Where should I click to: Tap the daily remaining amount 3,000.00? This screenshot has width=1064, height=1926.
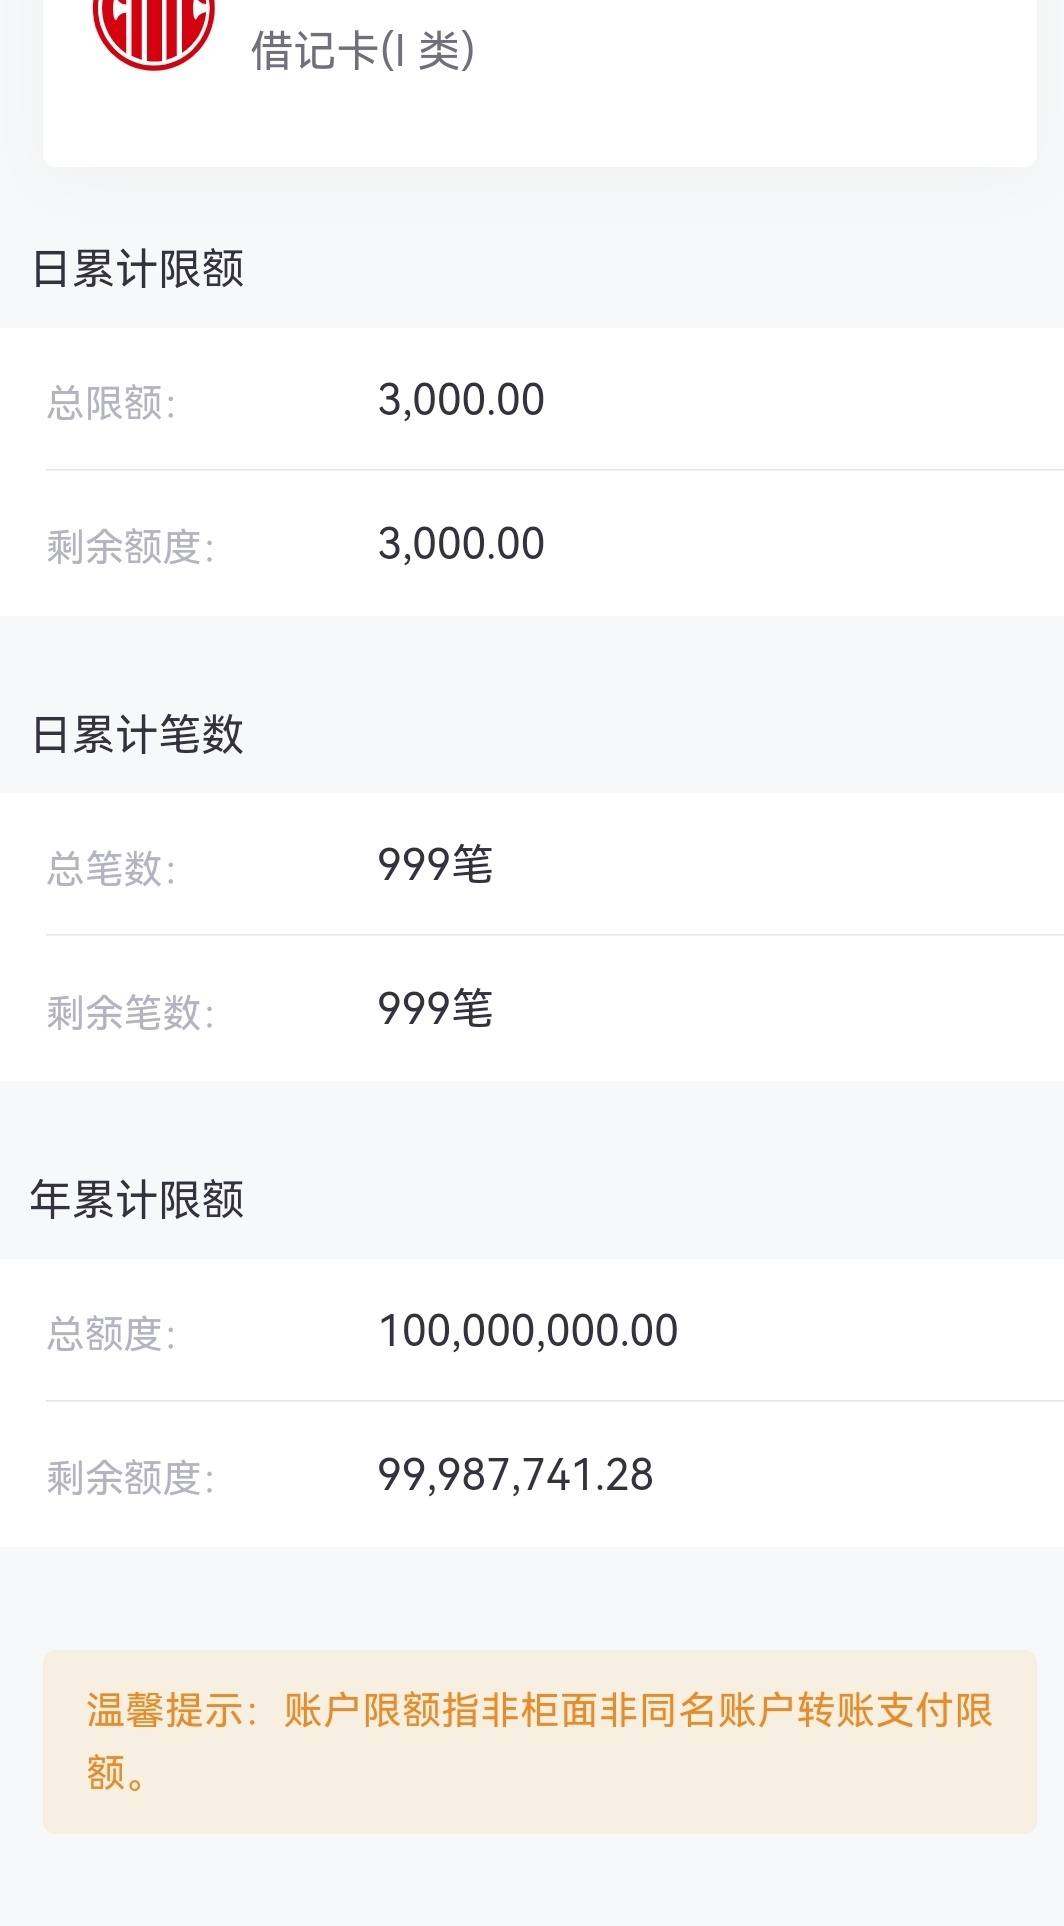tap(461, 544)
